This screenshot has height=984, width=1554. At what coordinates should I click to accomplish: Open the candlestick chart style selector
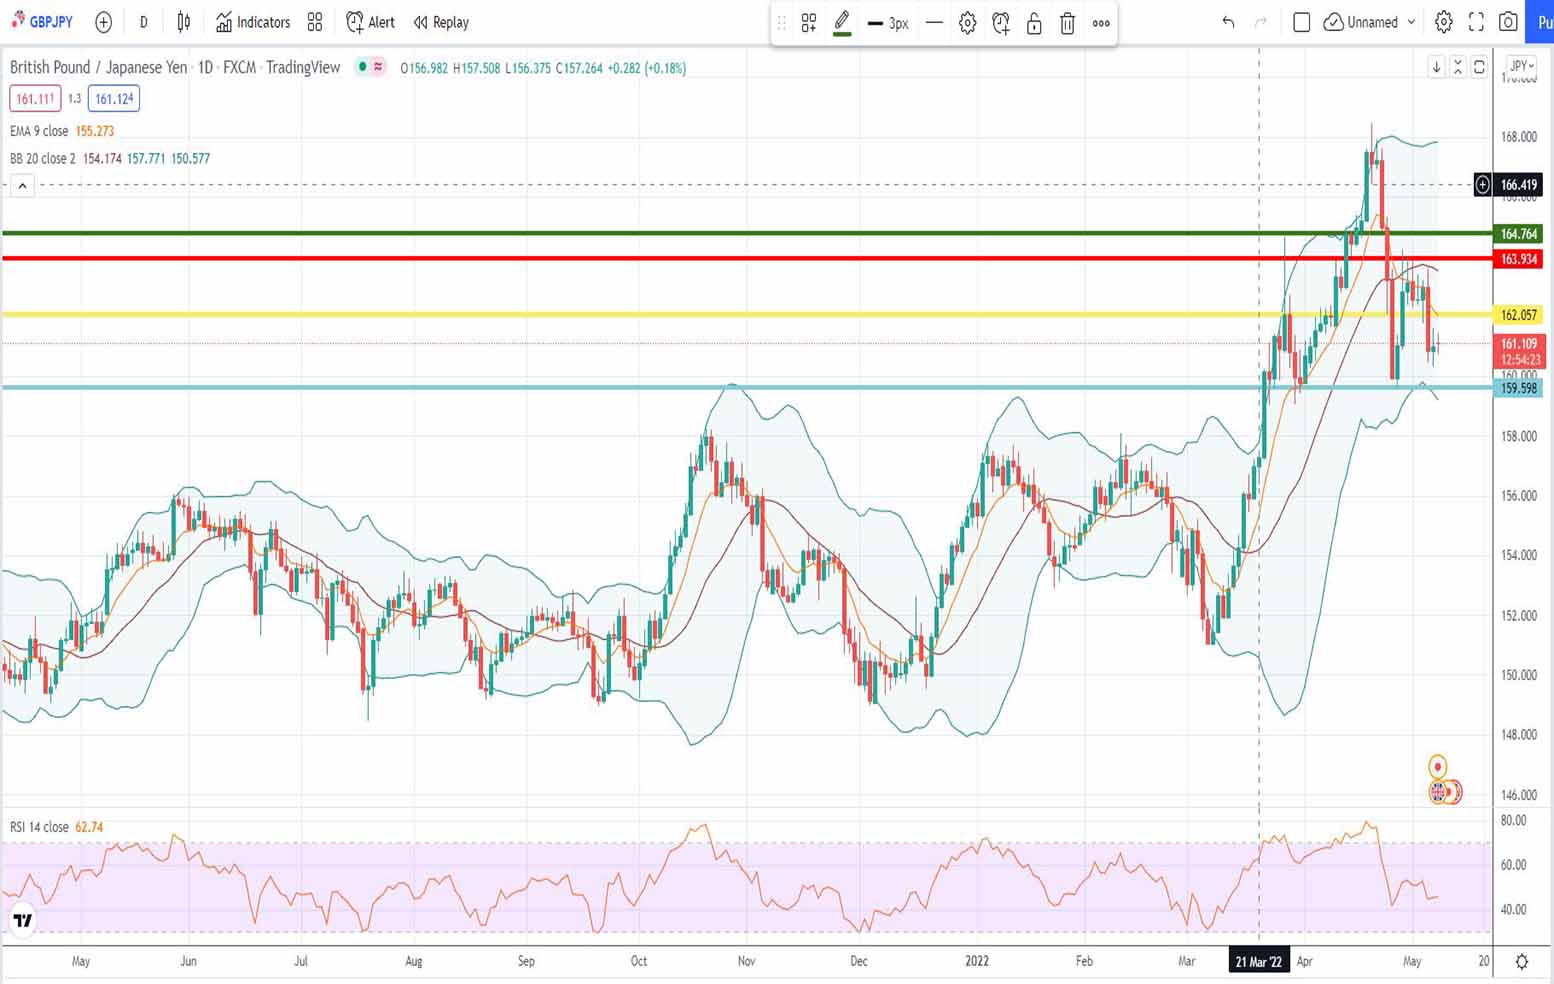pos(184,22)
